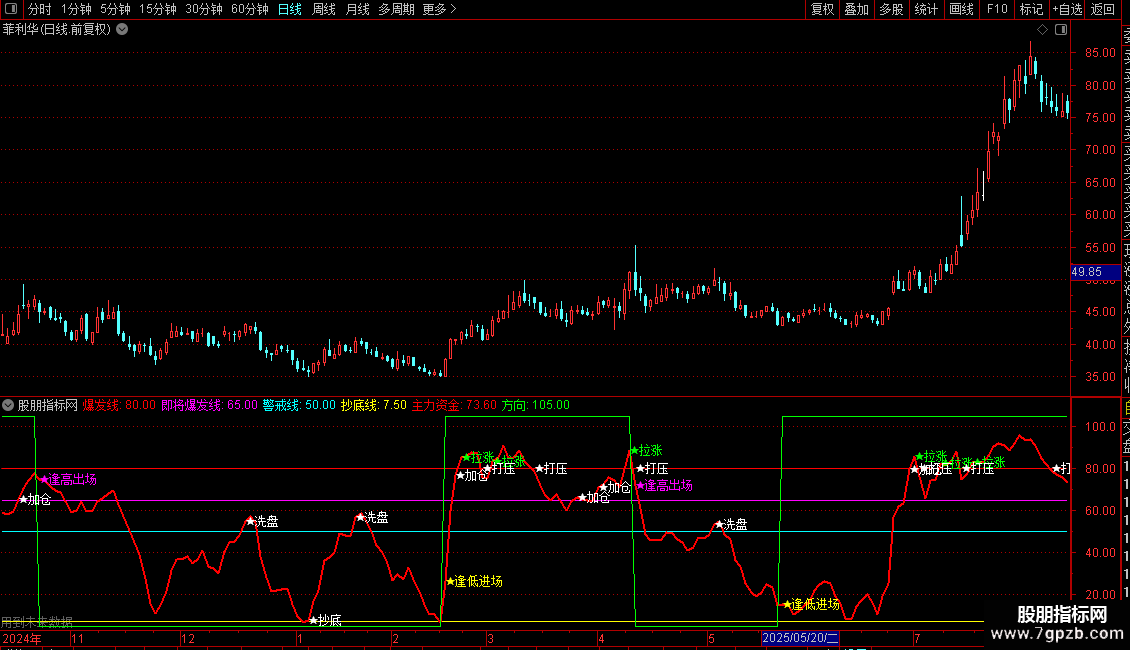Click the 85.00 price axis label
This screenshot has height=650, width=1130.
[x=1100, y=53]
